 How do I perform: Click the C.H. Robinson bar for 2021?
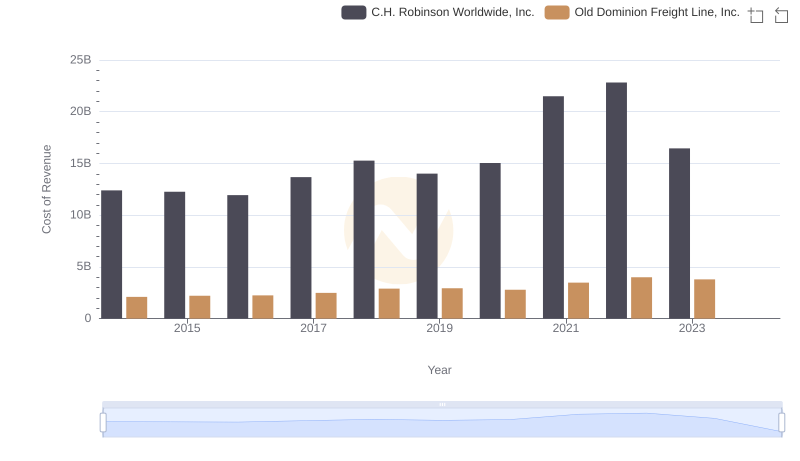pyautogui.click(x=553, y=208)
